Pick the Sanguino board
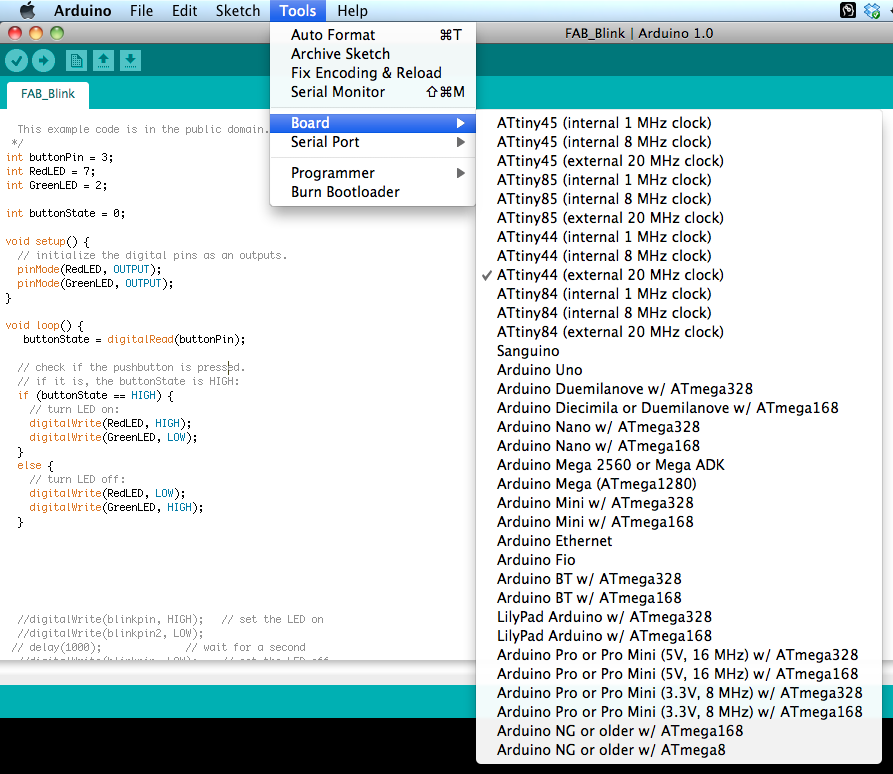This screenshot has height=774, width=893. (678, 351)
